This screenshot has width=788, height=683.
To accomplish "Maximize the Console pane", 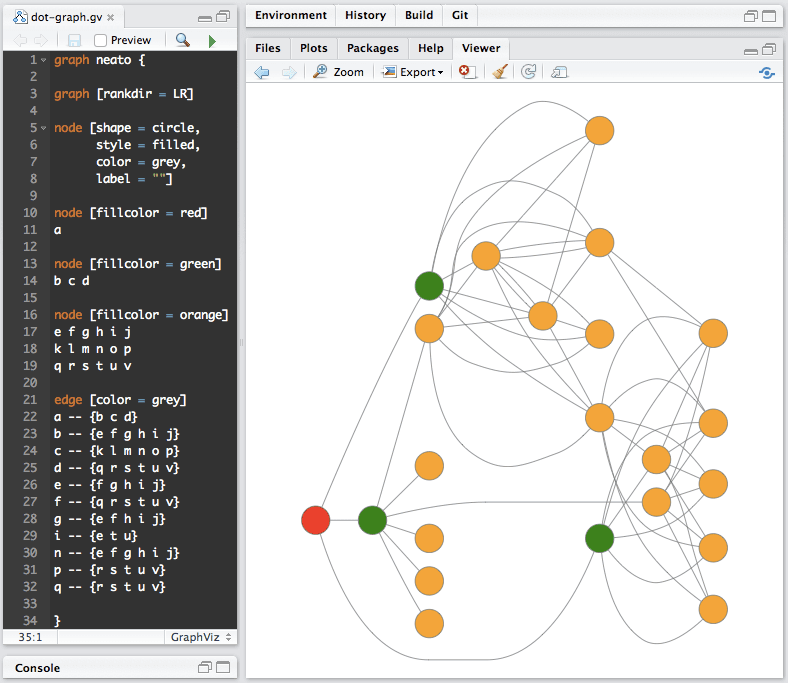I will (x=223, y=667).
